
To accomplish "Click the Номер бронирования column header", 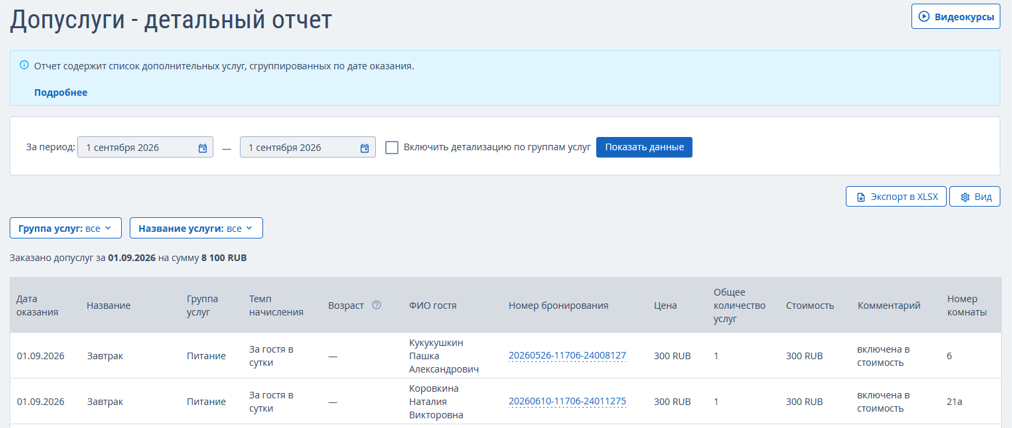I will [558, 305].
